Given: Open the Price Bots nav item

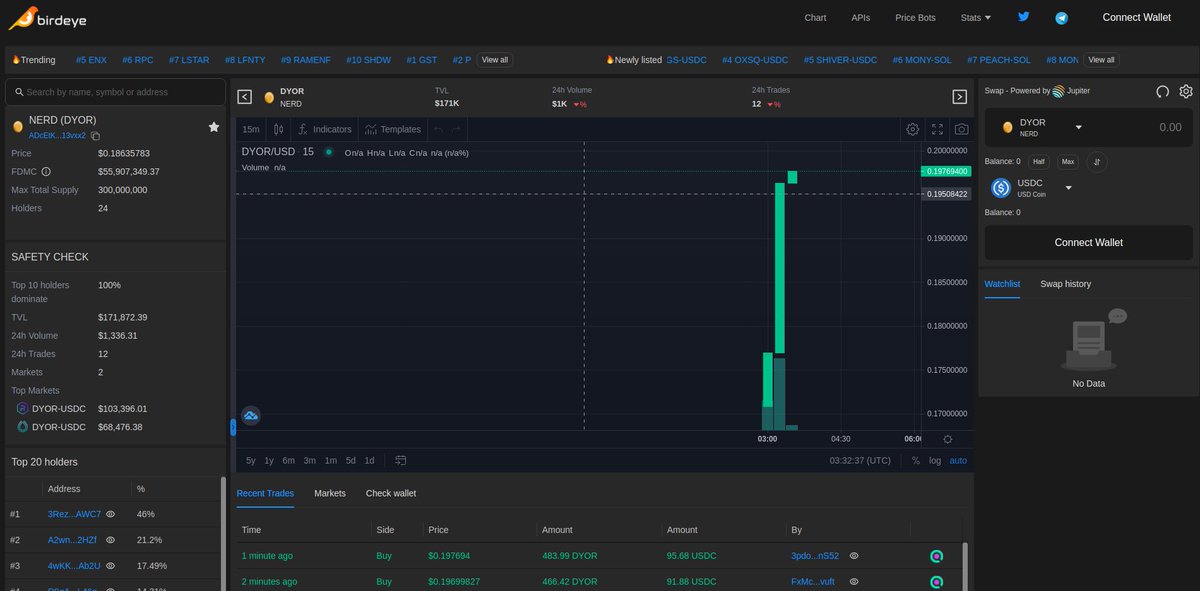Looking at the screenshot, I should tap(915, 18).
